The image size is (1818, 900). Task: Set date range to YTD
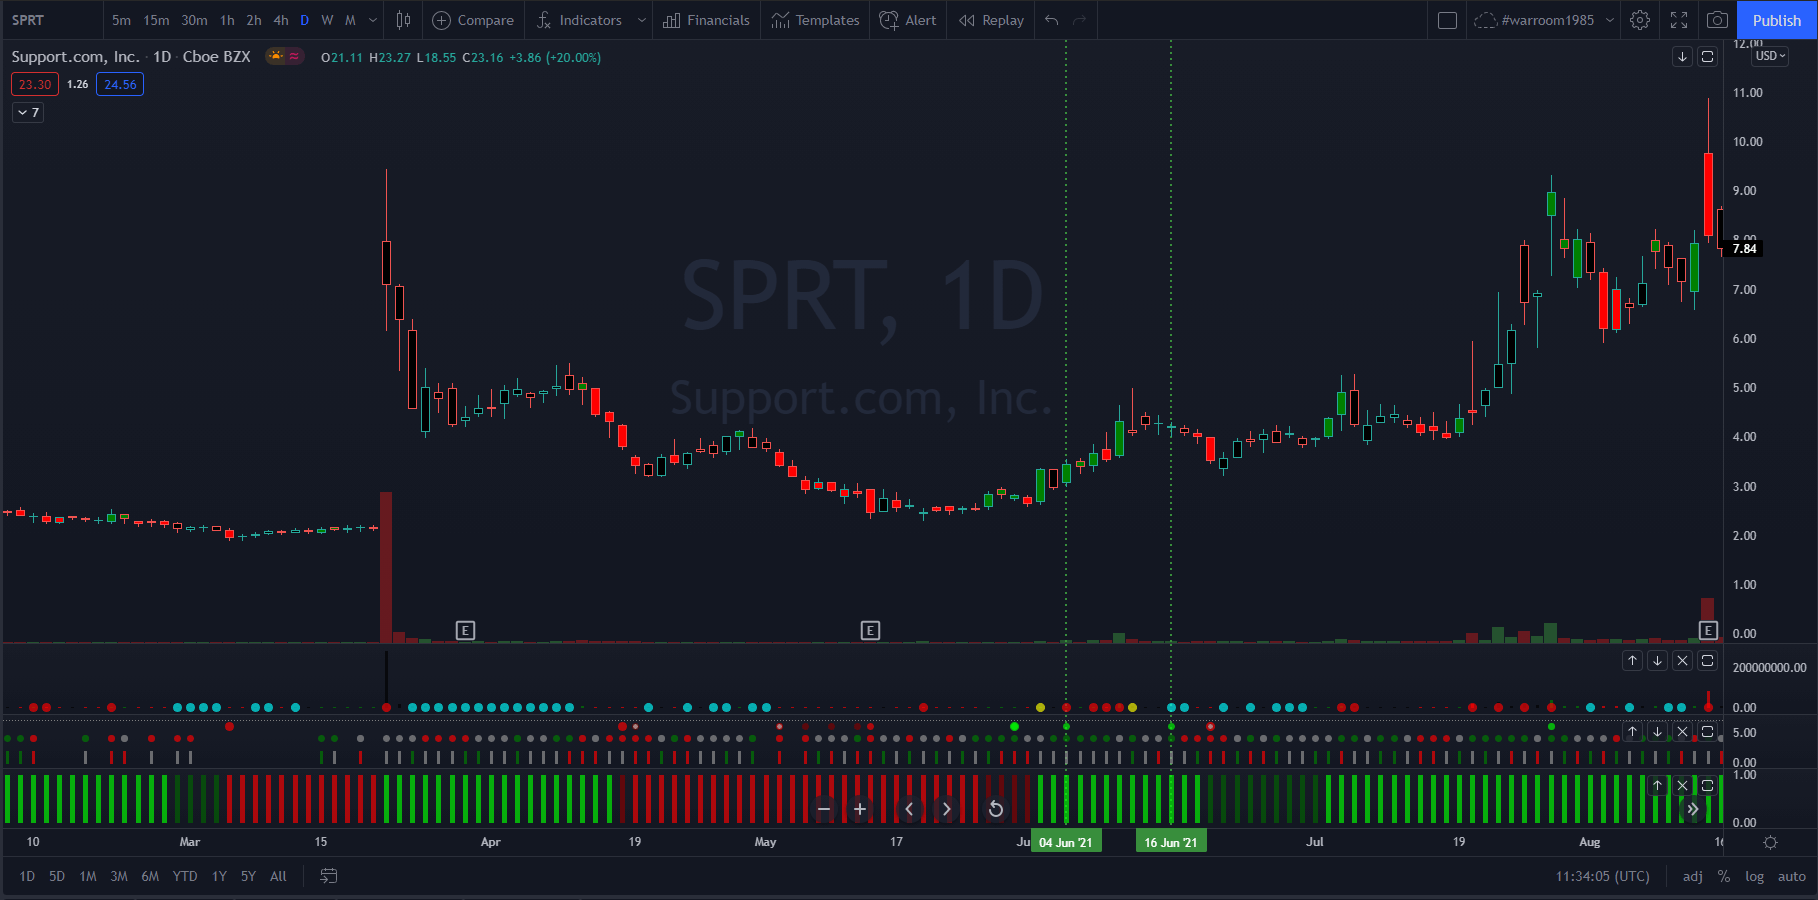tap(185, 876)
